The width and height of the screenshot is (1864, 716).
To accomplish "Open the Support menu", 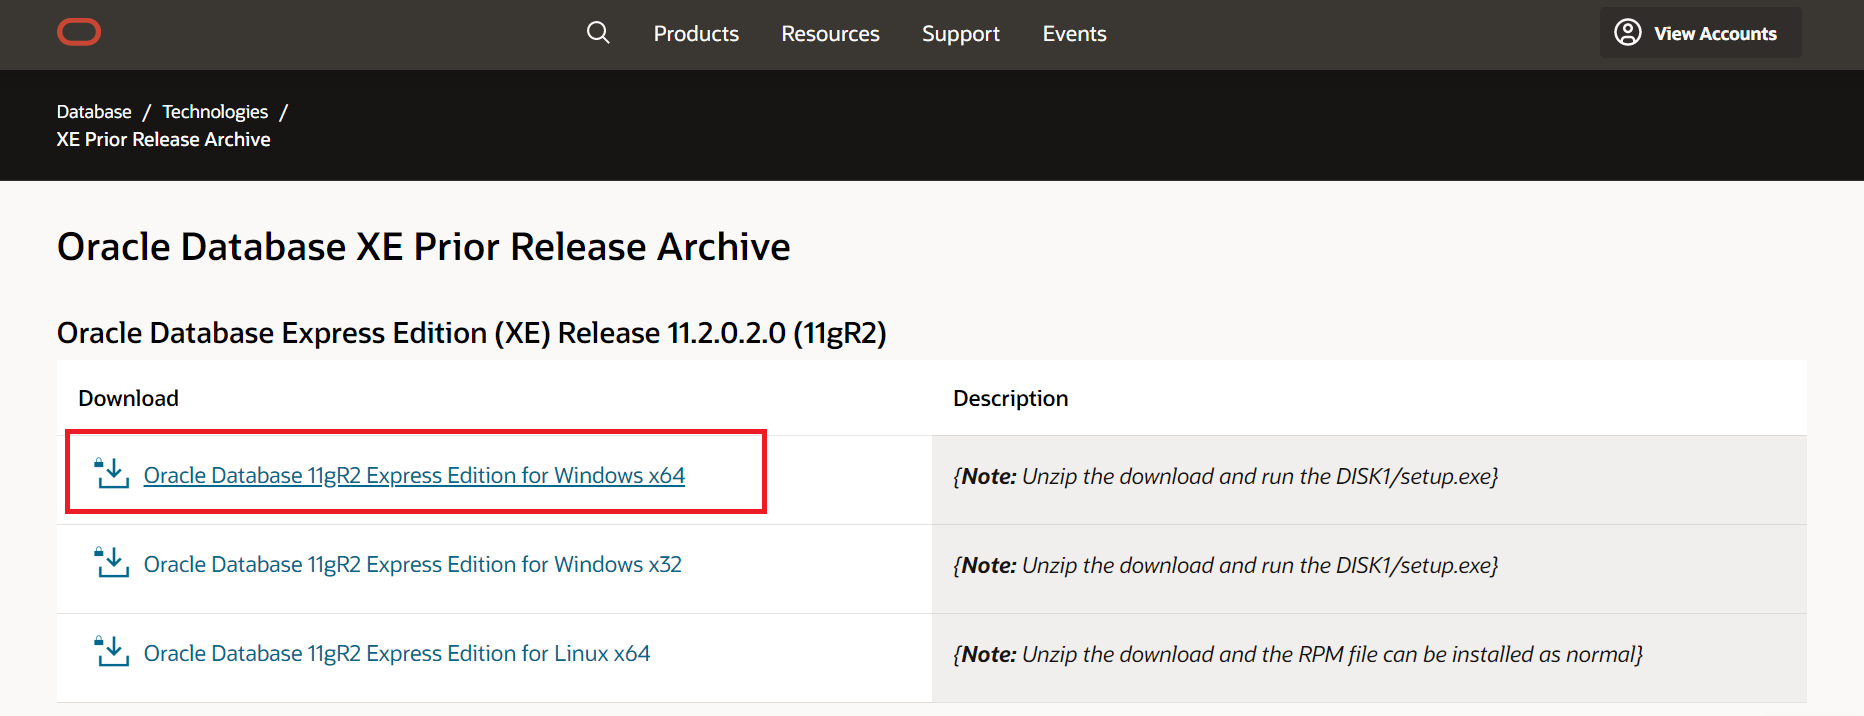I will pos(961,34).
